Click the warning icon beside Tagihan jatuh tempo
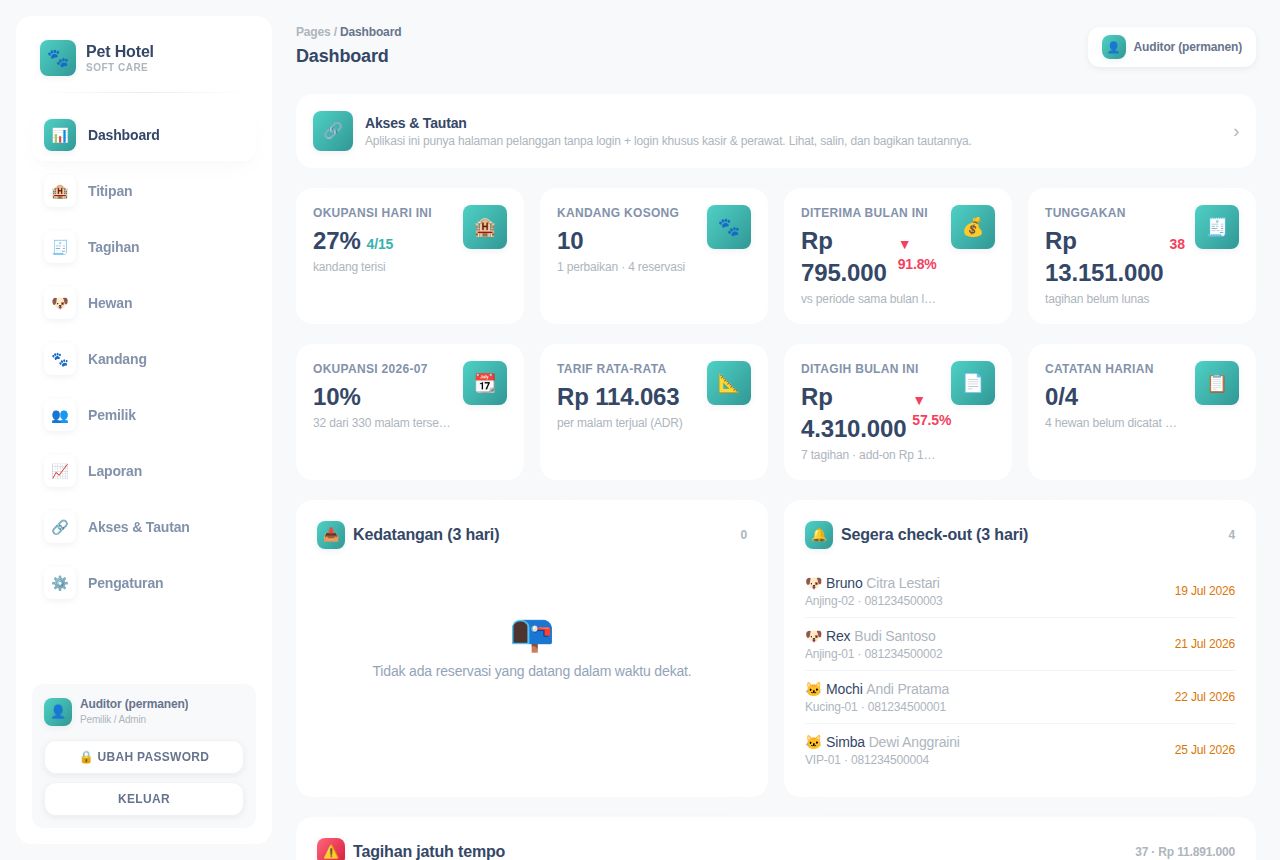This screenshot has height=860, width=1280. [x=331, y=851]
